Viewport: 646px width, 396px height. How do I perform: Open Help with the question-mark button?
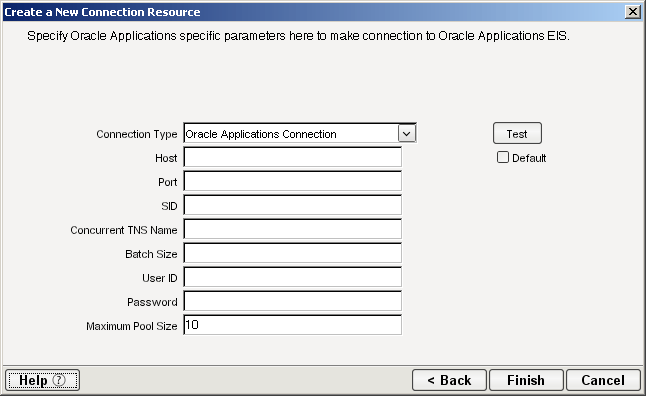coord(42,380)
